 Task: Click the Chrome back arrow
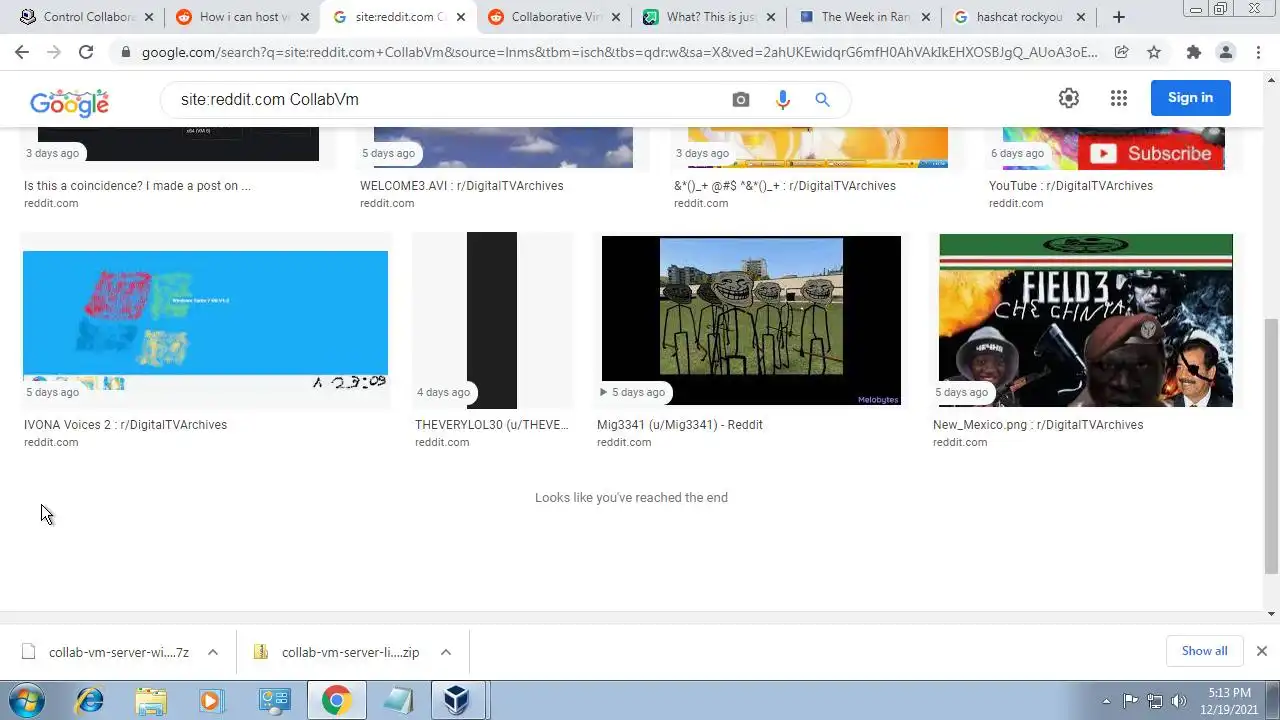click(22, 52)
